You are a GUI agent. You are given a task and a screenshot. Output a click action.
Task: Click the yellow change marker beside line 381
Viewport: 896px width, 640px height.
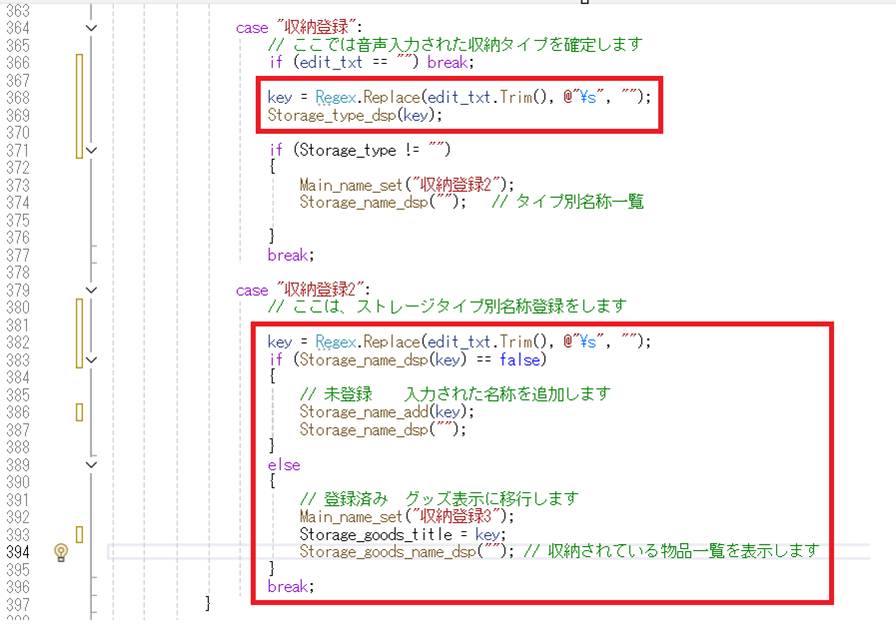[80, 325]
